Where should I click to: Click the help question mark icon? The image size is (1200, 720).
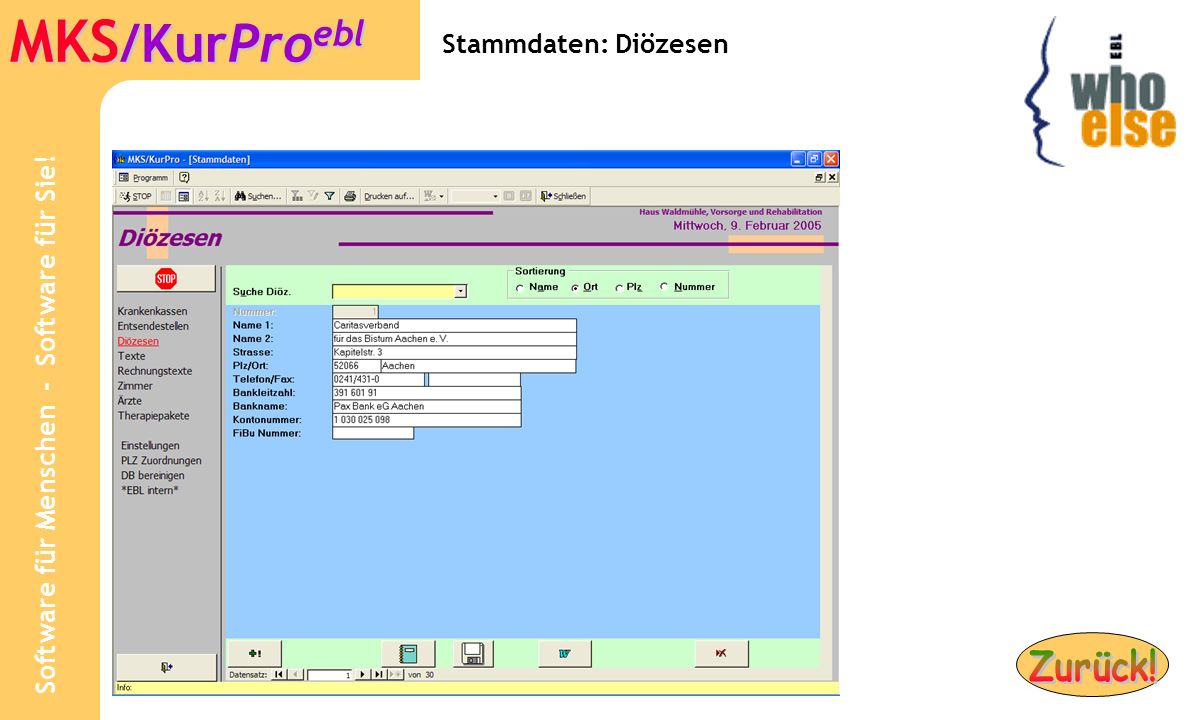[x=184, y=177]
